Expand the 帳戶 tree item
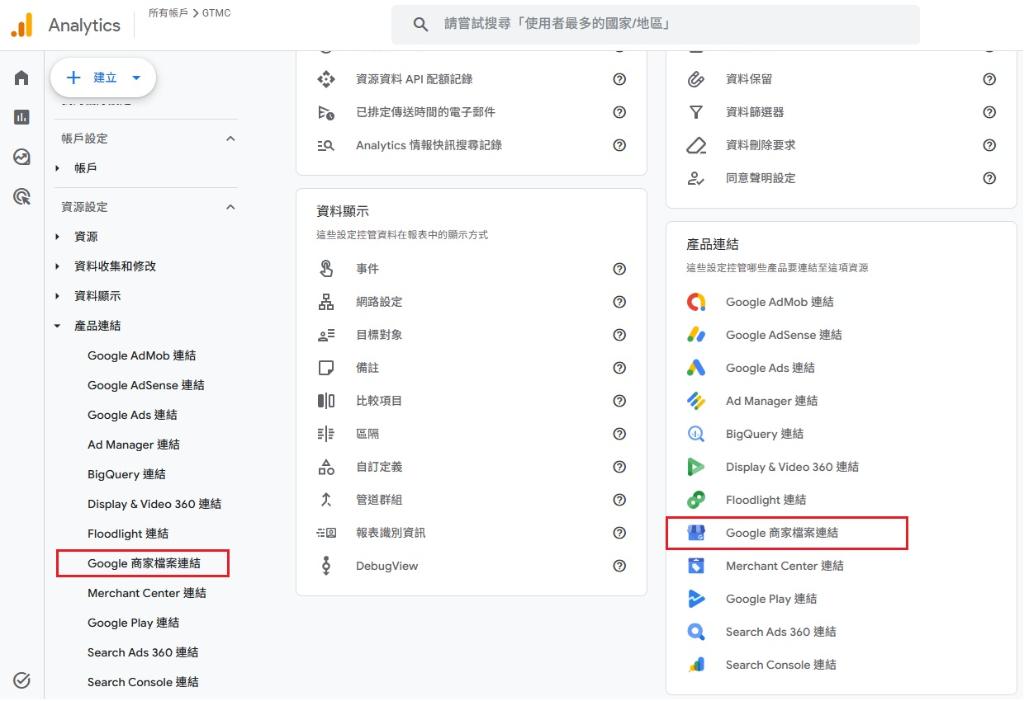Image resolution: width=1024 pixels, height=701 pixels. [x=57, y=169]
